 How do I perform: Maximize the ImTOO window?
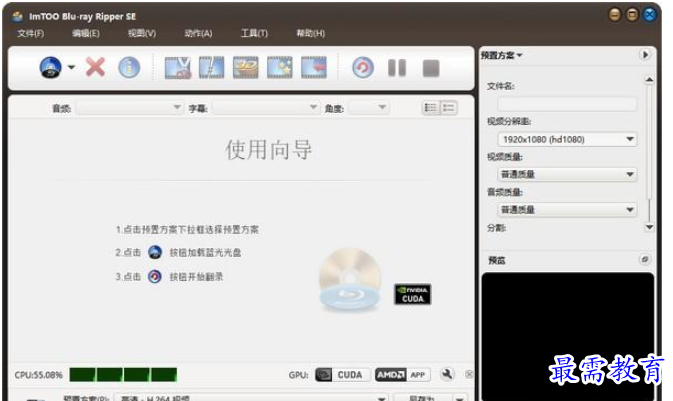(632, 15)
